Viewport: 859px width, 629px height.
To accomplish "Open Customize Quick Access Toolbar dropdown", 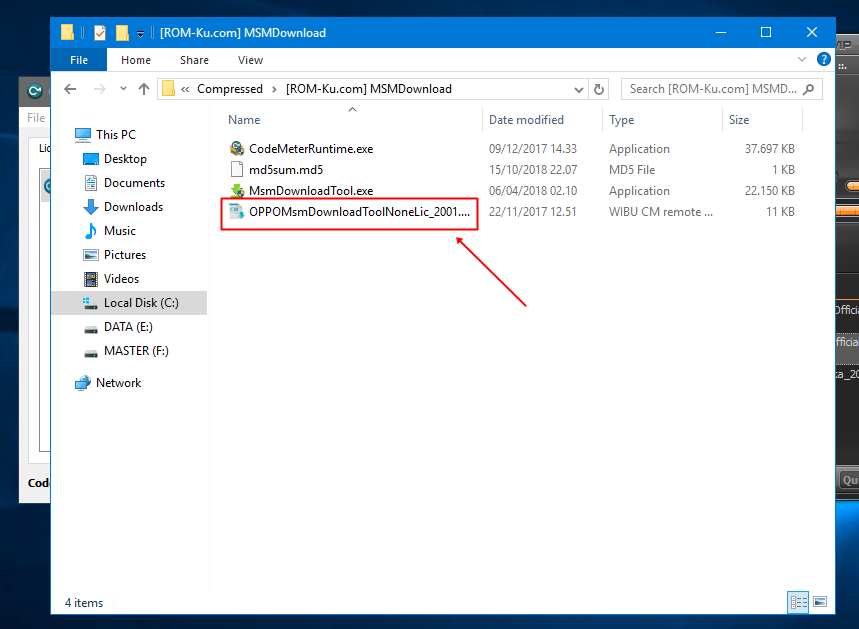I will 140,33.
